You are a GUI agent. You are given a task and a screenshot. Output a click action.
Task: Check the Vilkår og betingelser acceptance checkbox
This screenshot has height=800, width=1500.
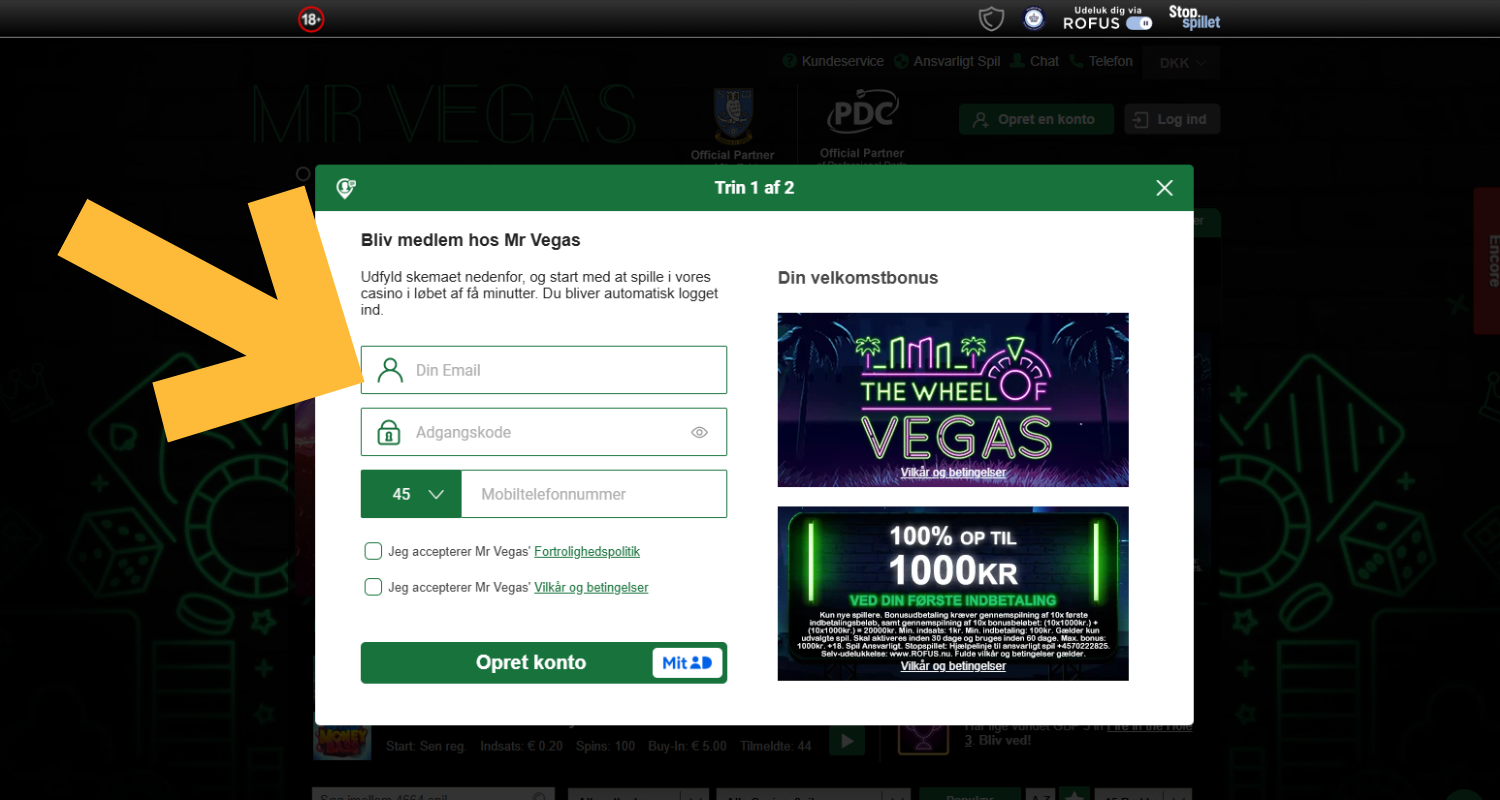click(x=373, y=587)
